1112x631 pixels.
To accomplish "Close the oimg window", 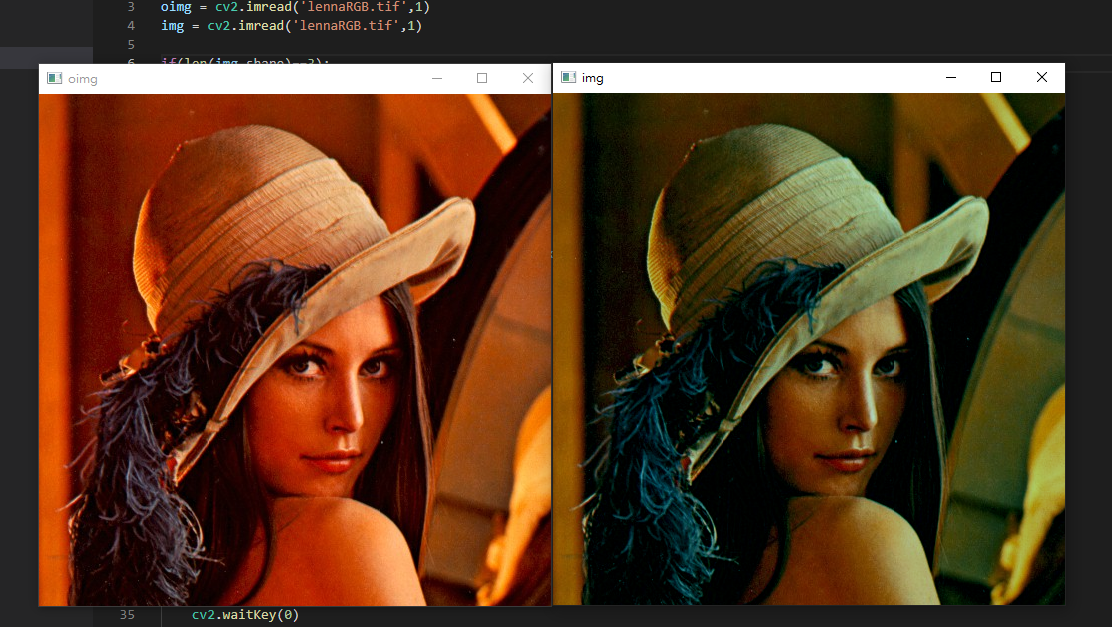I will pos(528,78).
